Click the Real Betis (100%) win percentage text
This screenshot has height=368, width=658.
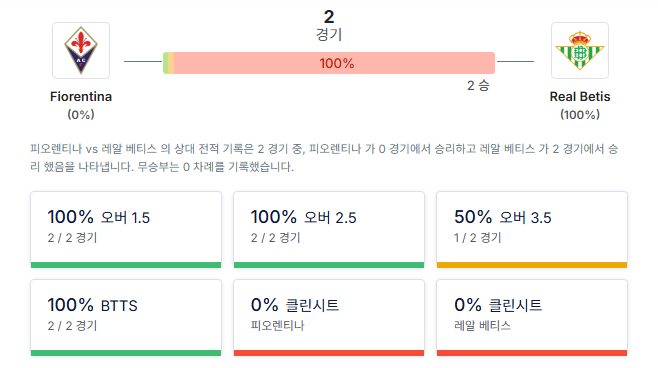[580, 115]
